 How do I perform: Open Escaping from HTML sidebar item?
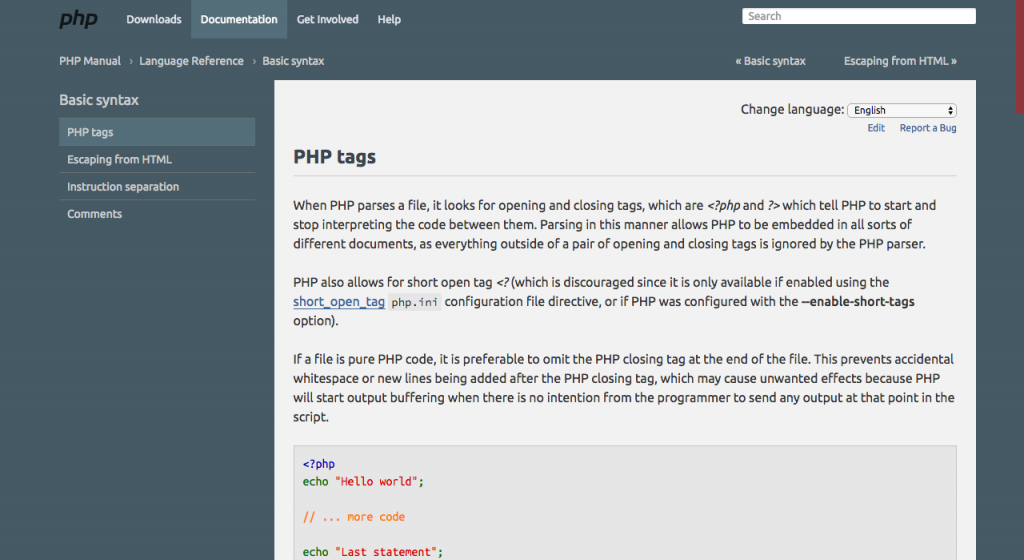pos(157,159)
